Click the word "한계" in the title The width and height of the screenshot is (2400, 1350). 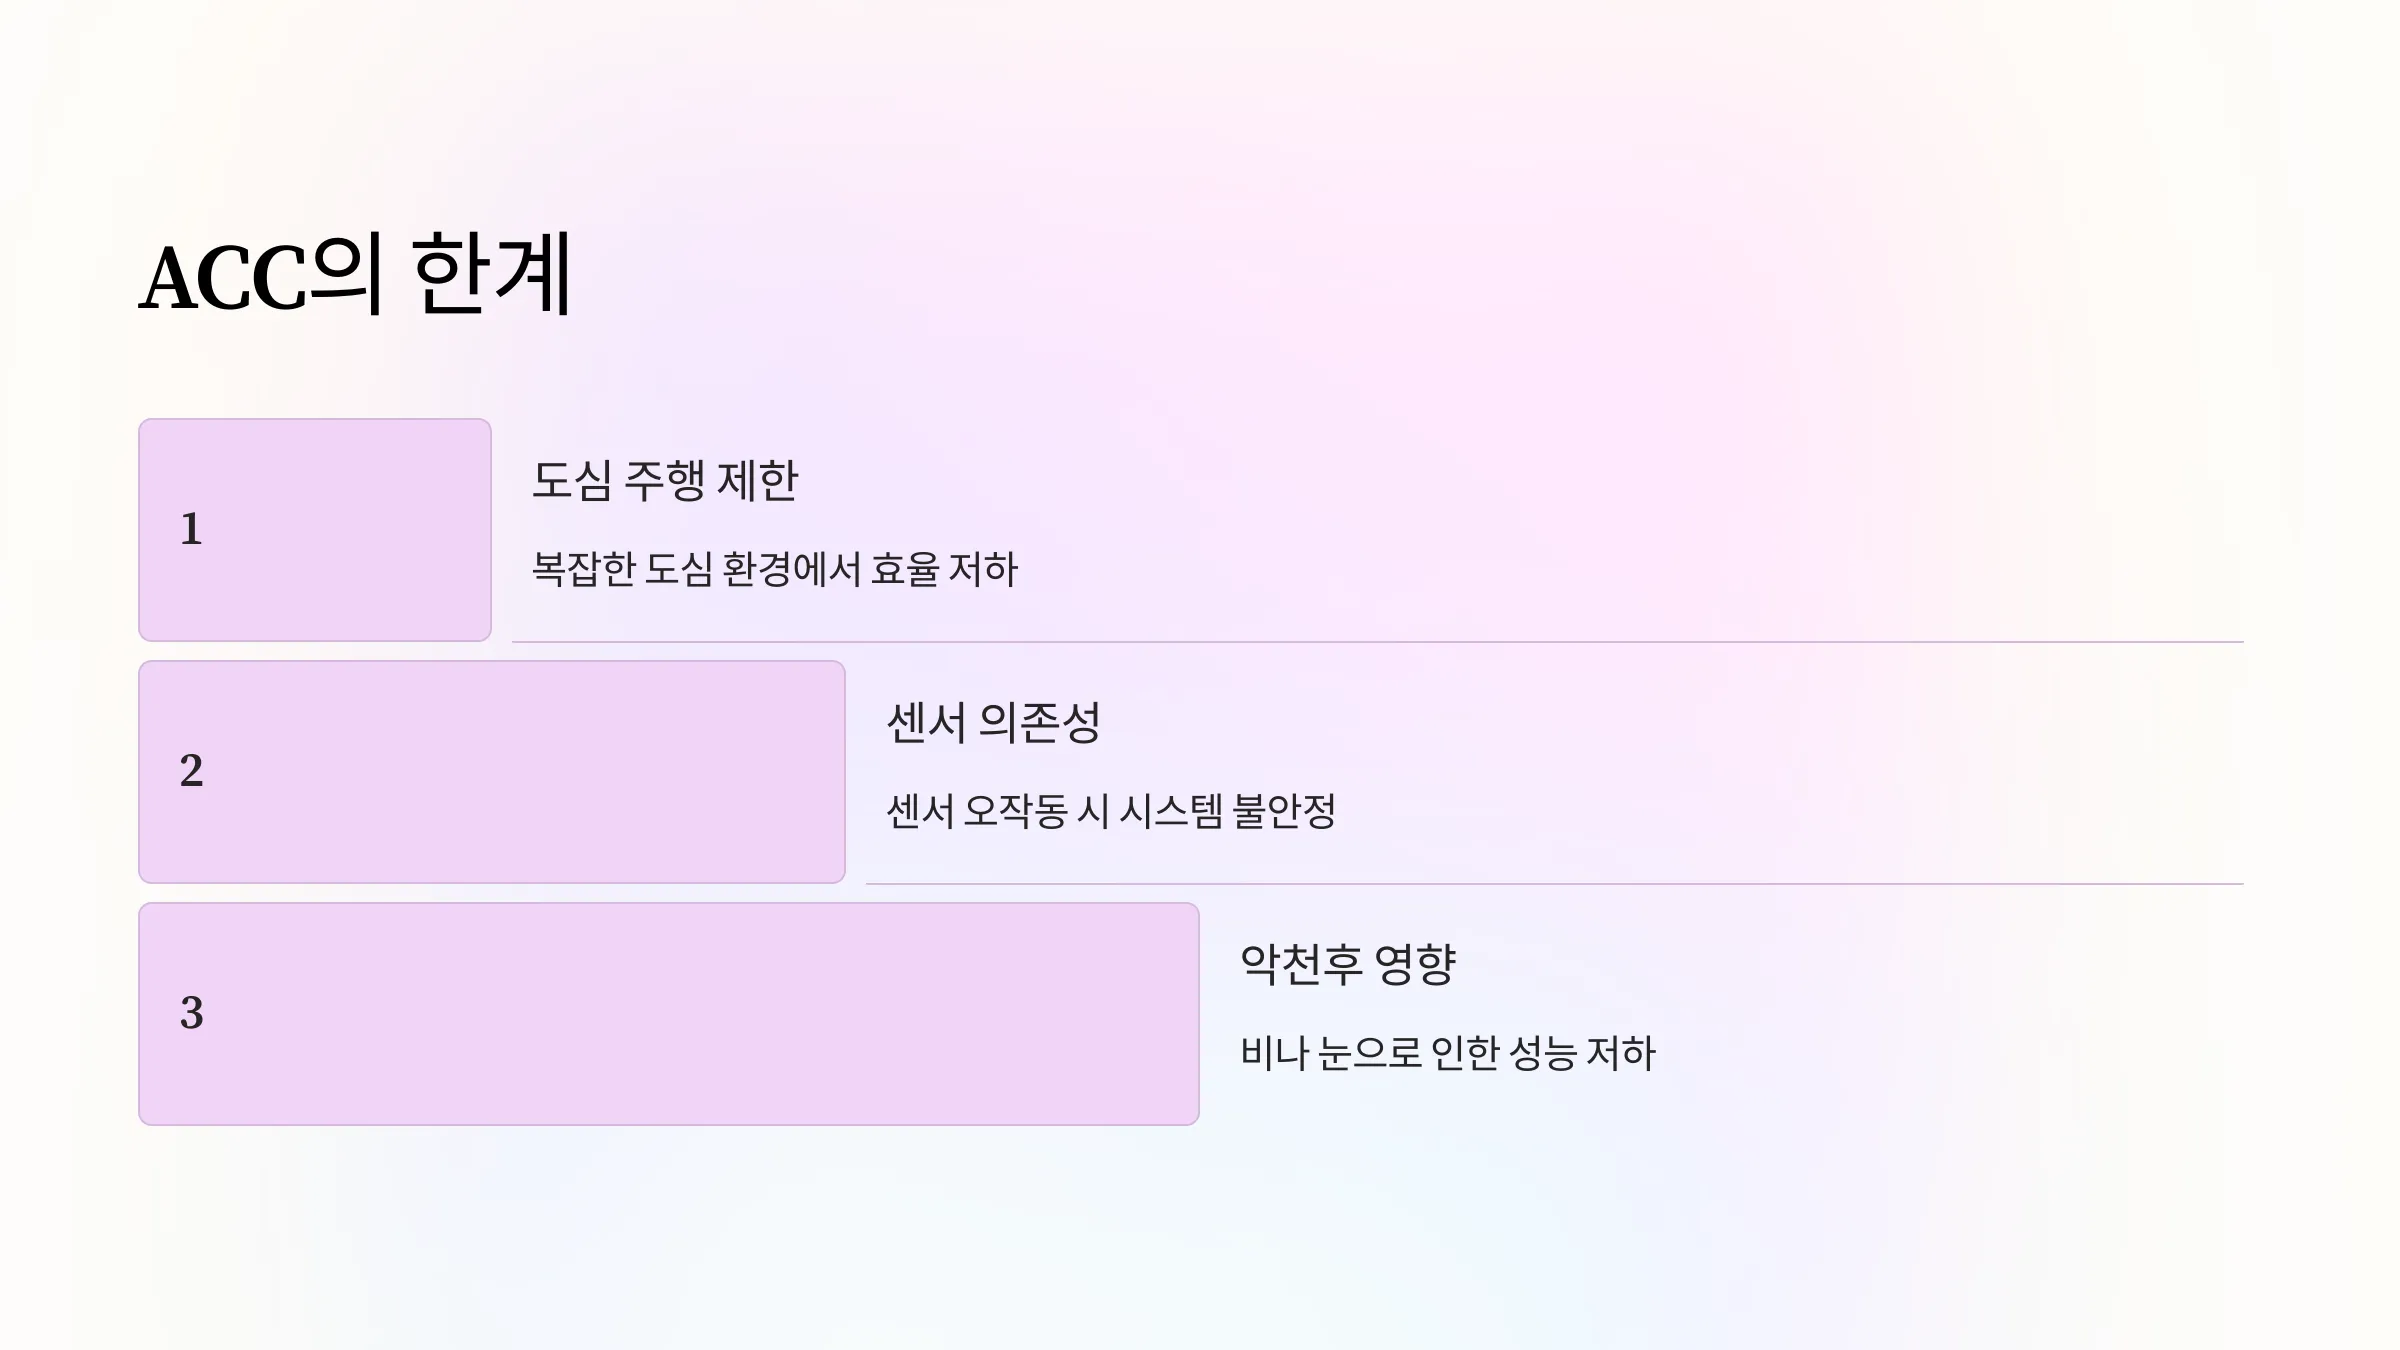[491, 273]
